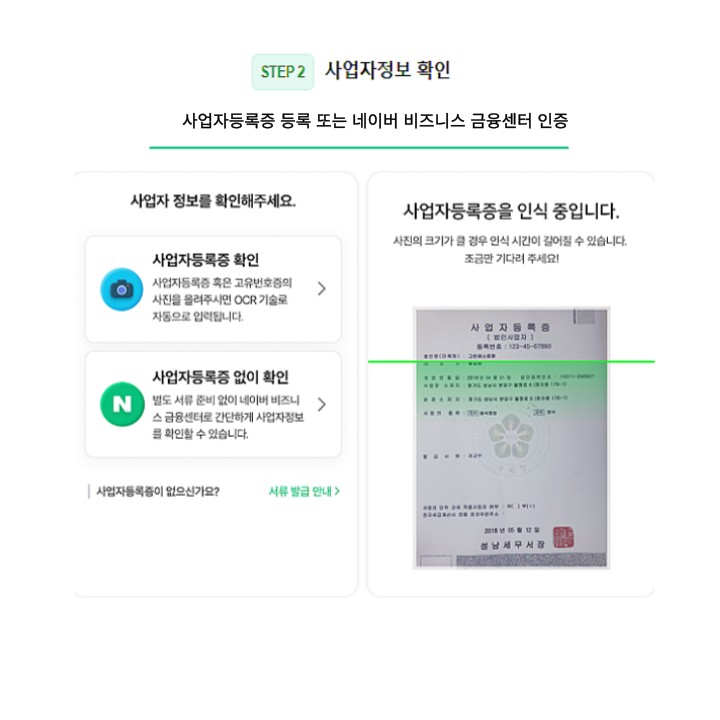Image resolution: width=720 pixels, height=720 pixels.
Task: Open chevron arrow on 사업자등록증 없이 확인 card
Action: [x=321, y=405]
